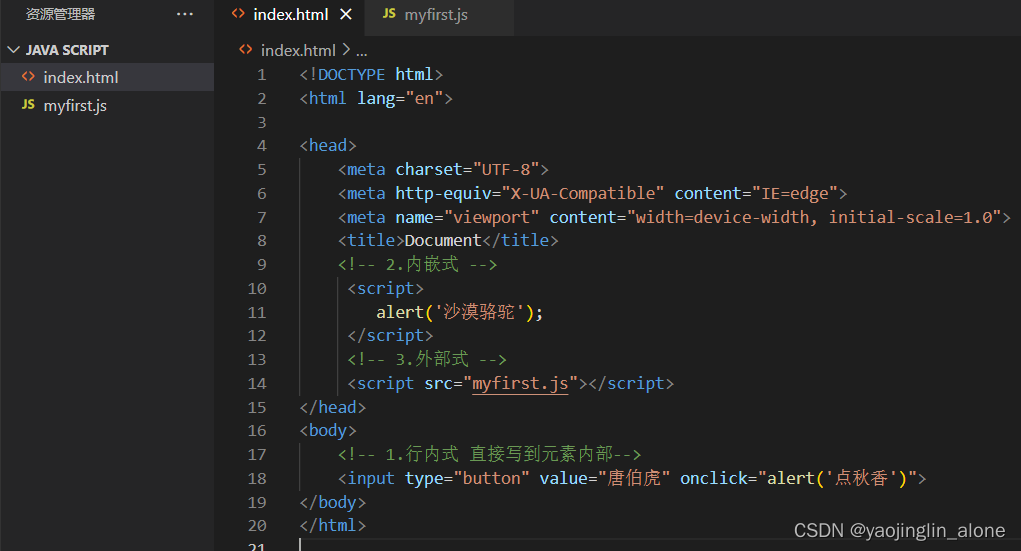Click the closing head tag on line 15
The height and width of the screenshot is (551, 1021).
coord(333,408)
